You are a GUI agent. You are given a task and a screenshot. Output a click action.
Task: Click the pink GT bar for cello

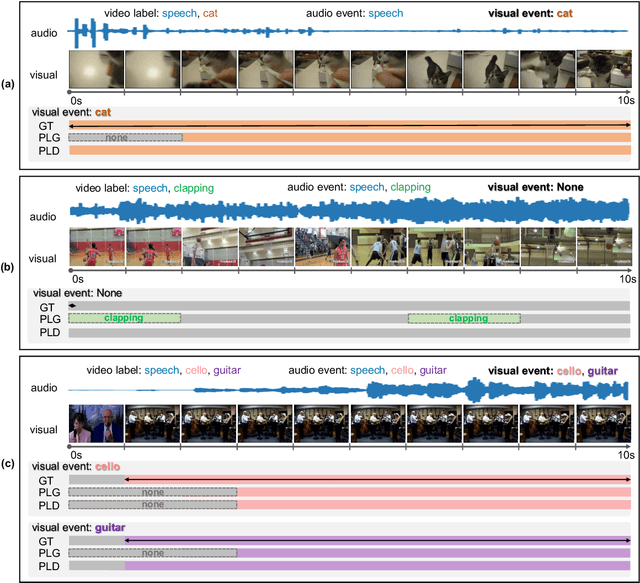(x=378, y=480)
